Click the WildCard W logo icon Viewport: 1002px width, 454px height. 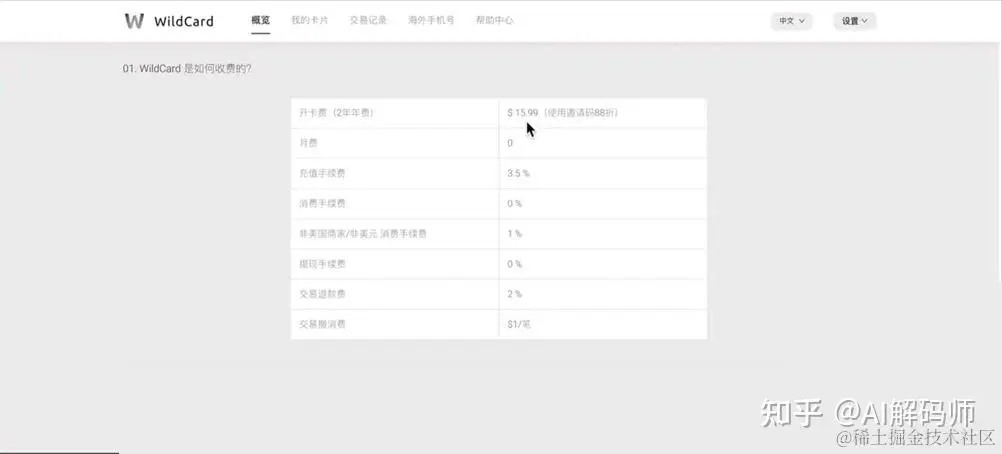pyautogui.click(x=134, y=20)
